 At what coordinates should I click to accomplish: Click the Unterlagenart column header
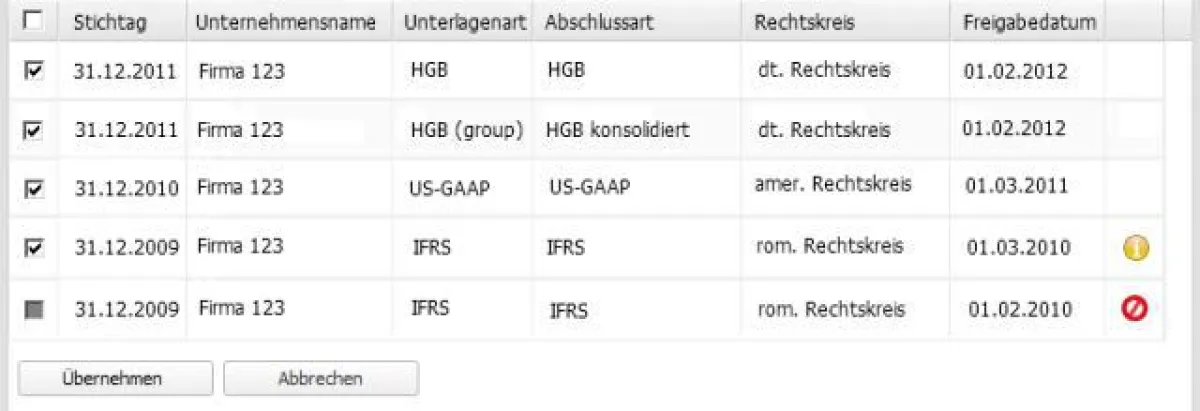point(466,22)
